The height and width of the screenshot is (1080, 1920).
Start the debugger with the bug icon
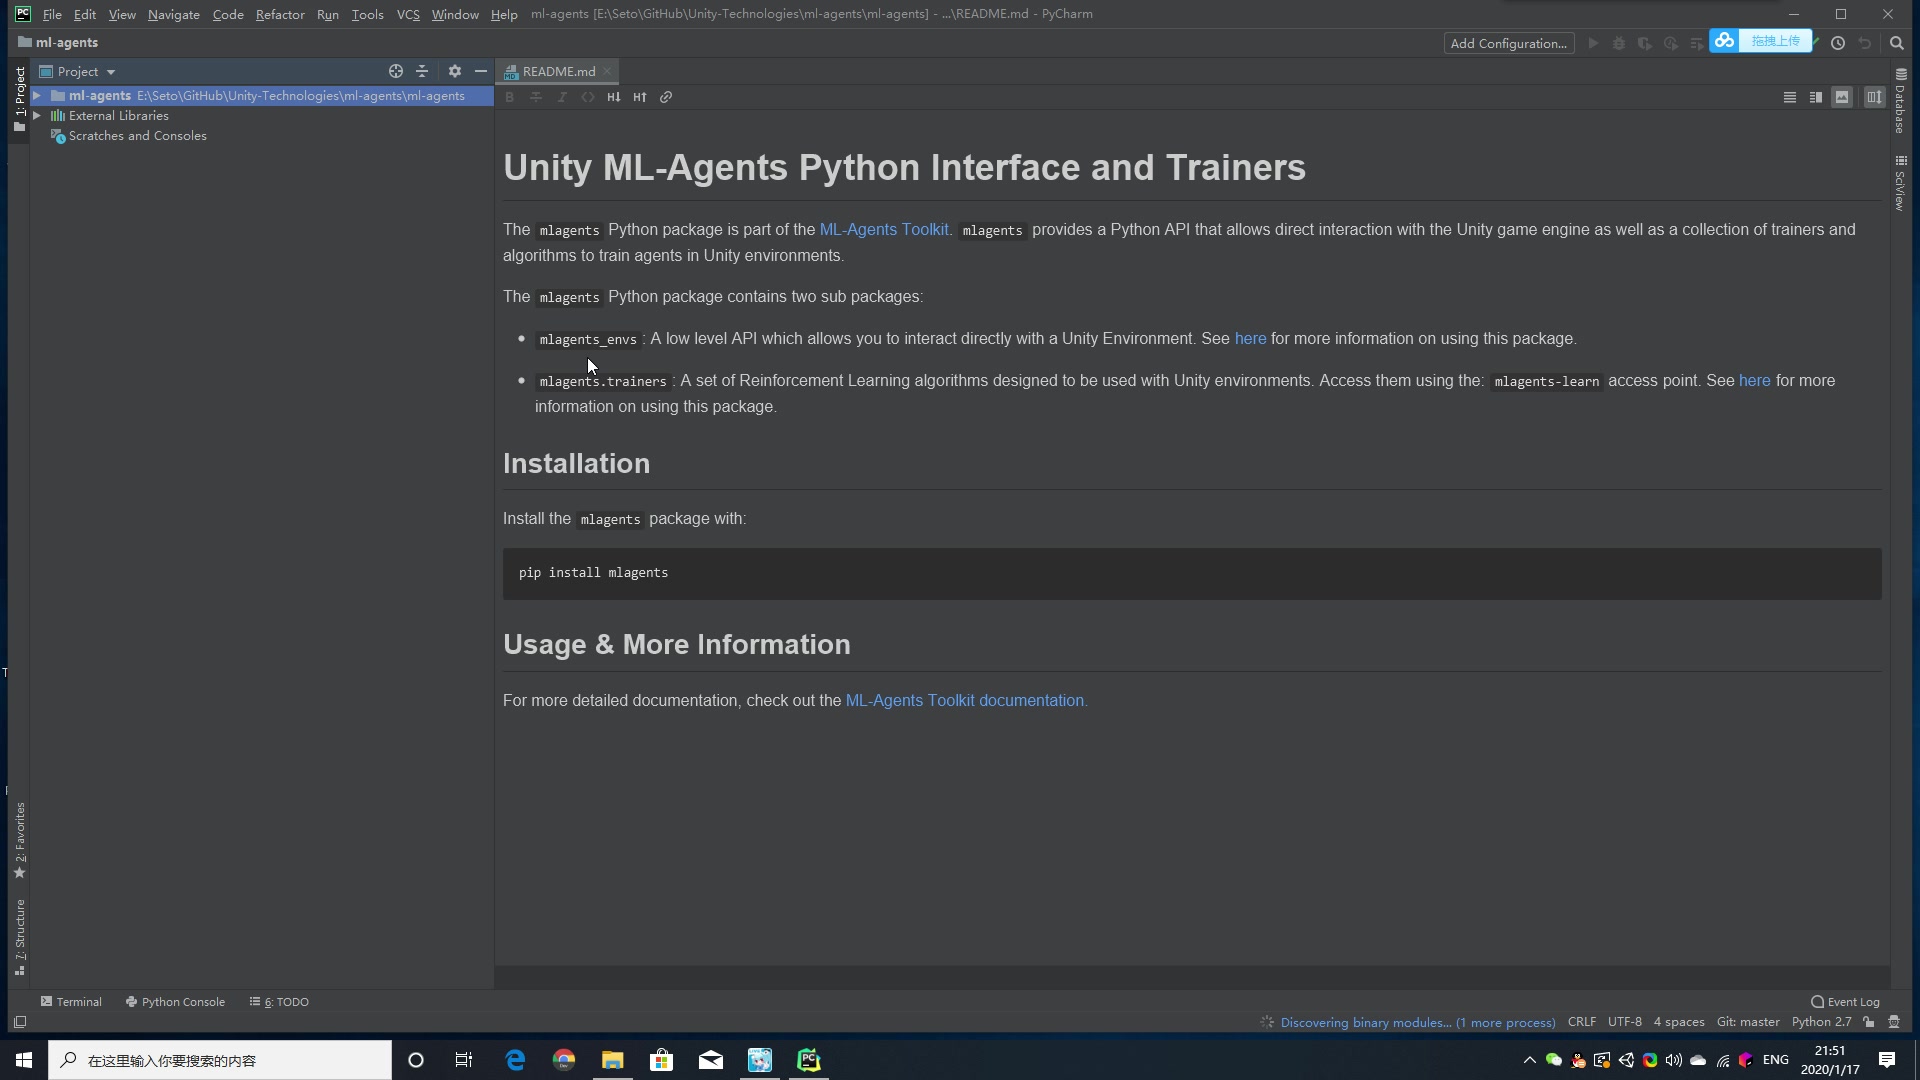click(1618, 43)
